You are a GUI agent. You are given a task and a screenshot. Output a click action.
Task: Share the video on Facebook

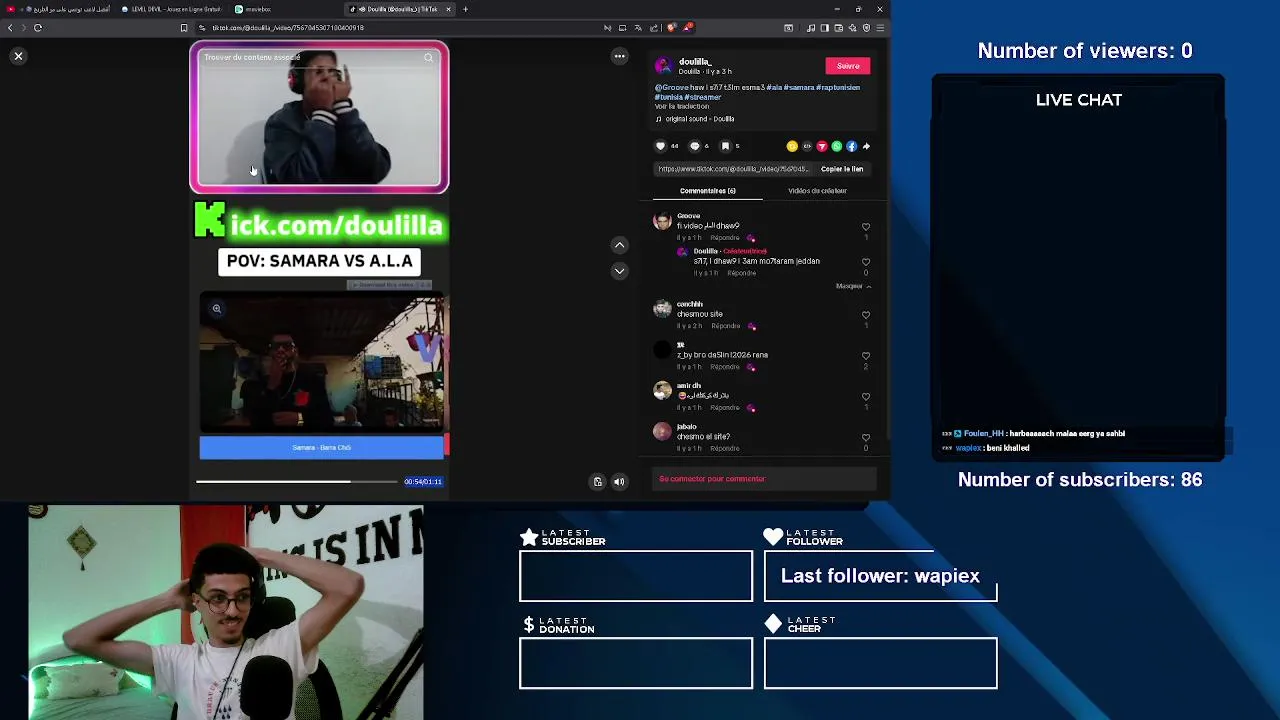pyautogui.click(x=851, y=146)
